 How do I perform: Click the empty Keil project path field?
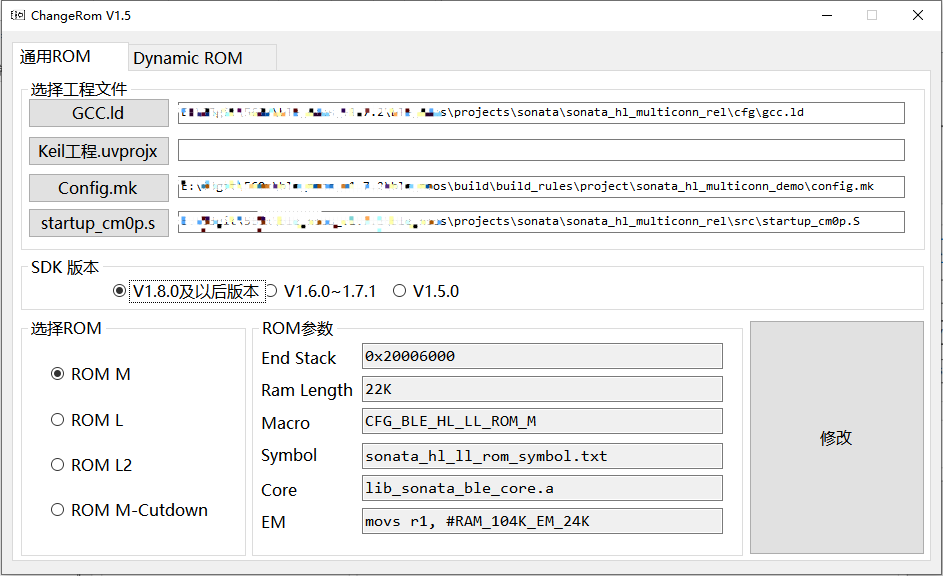pos(541,150)
